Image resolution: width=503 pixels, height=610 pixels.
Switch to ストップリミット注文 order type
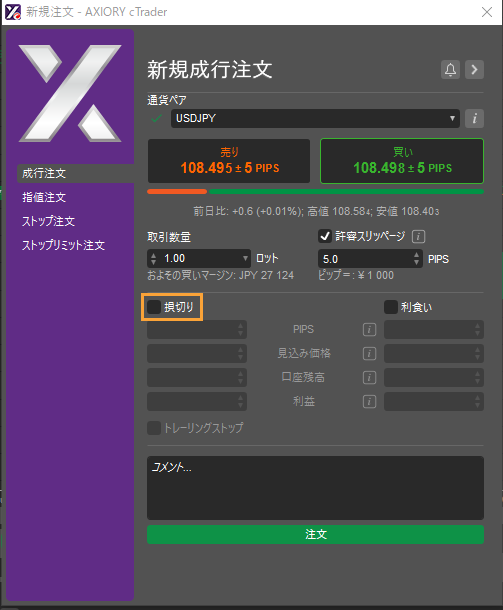[63, 245]
